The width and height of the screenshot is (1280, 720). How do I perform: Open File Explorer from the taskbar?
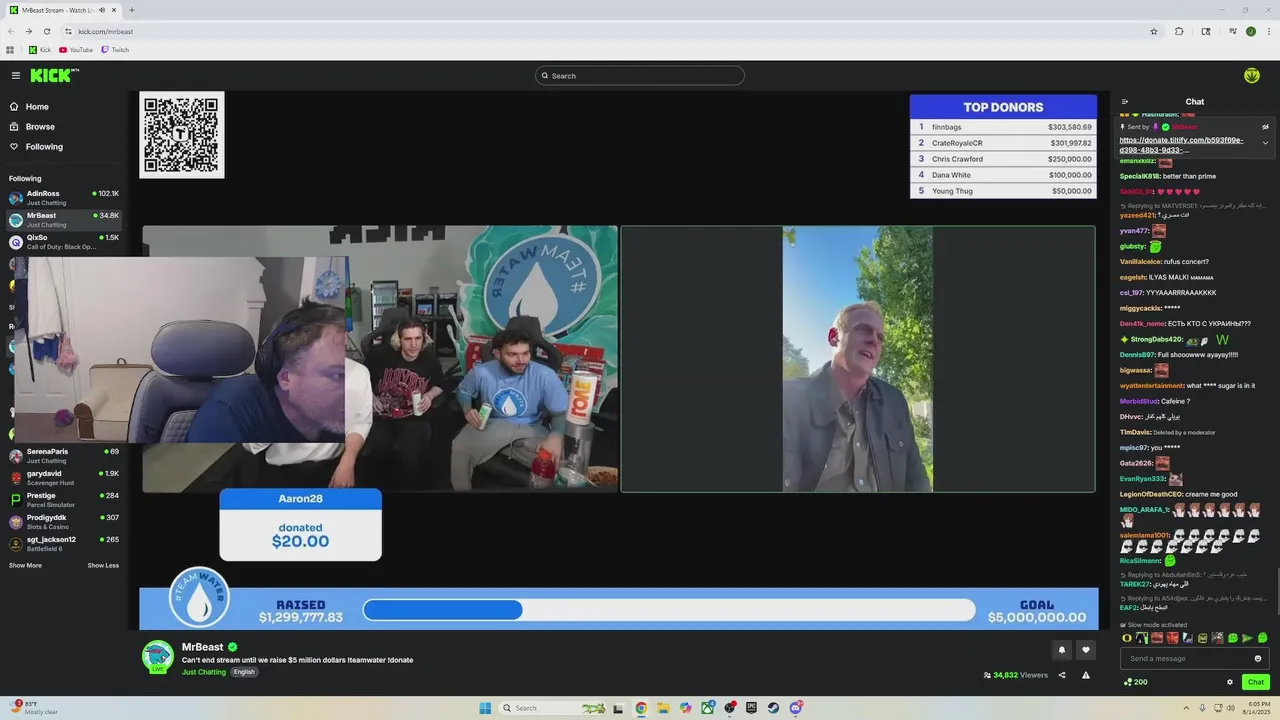click(x=663, y=708)
